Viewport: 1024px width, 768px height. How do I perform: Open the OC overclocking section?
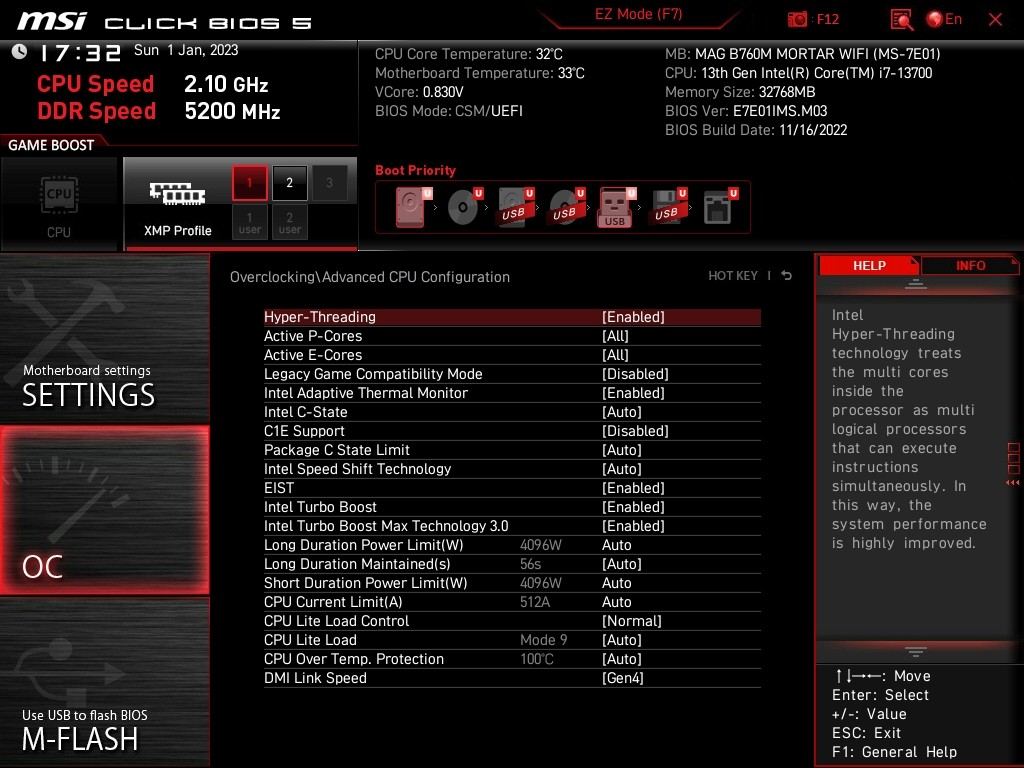pos(104,509)
